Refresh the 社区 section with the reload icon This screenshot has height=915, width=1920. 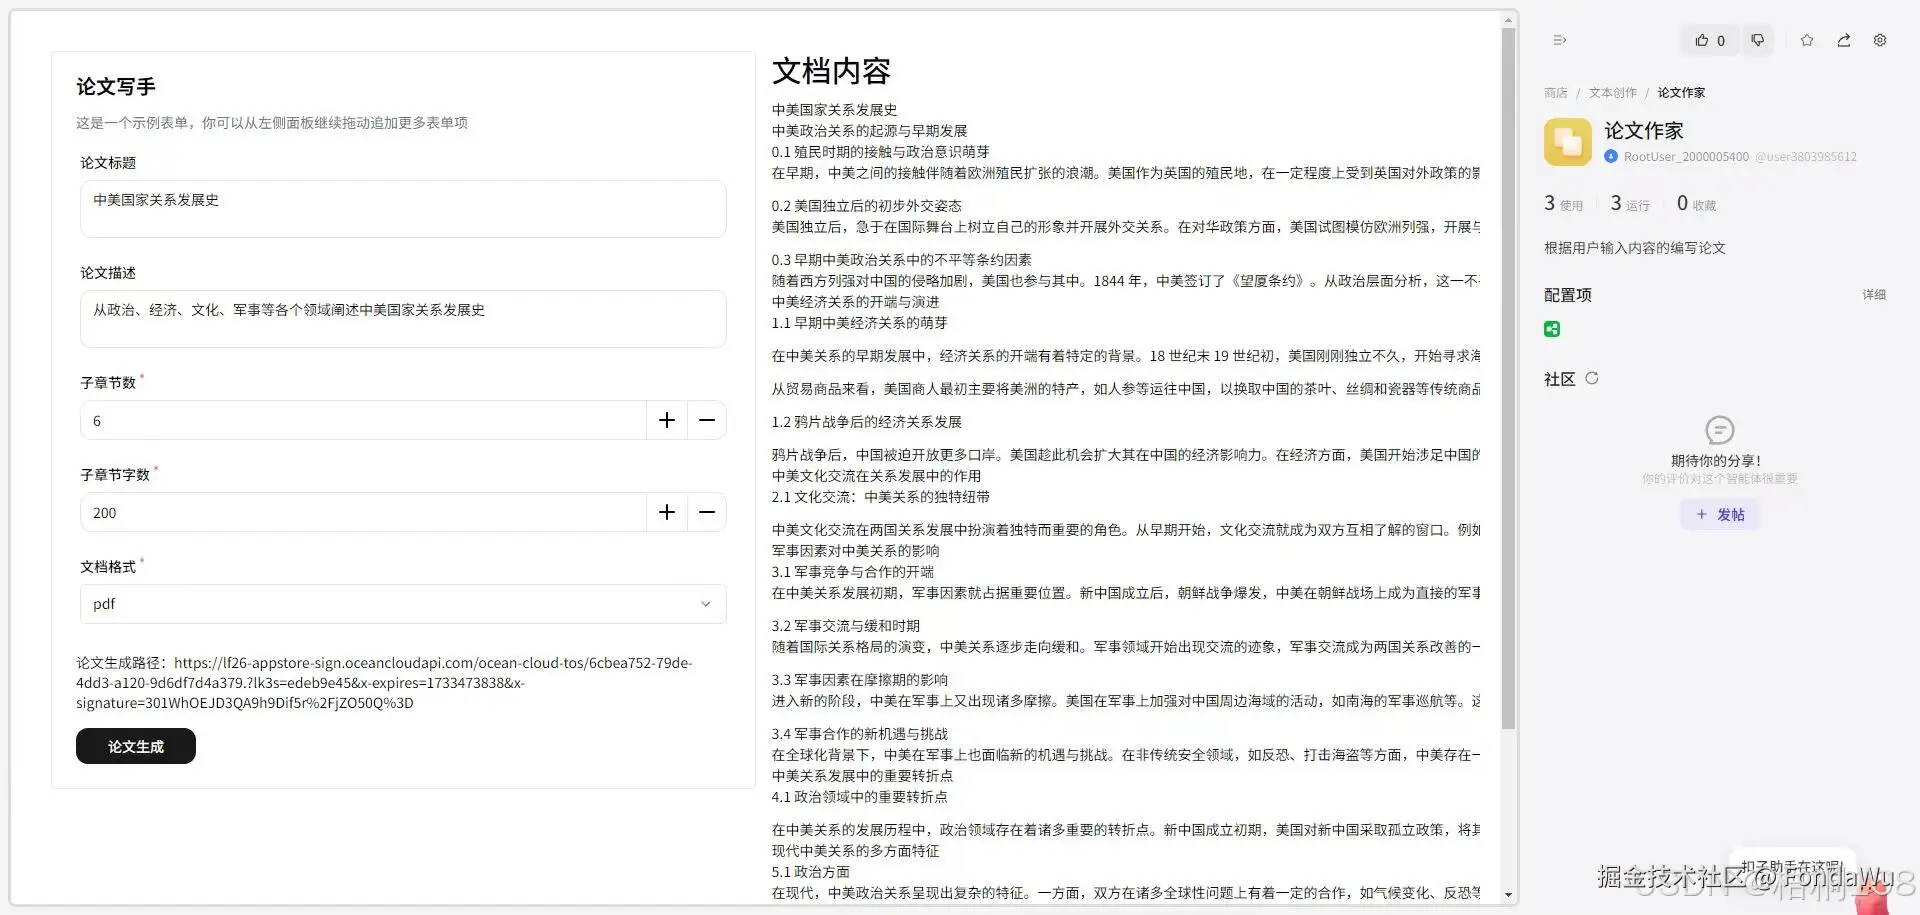[x=1592, y=378]
